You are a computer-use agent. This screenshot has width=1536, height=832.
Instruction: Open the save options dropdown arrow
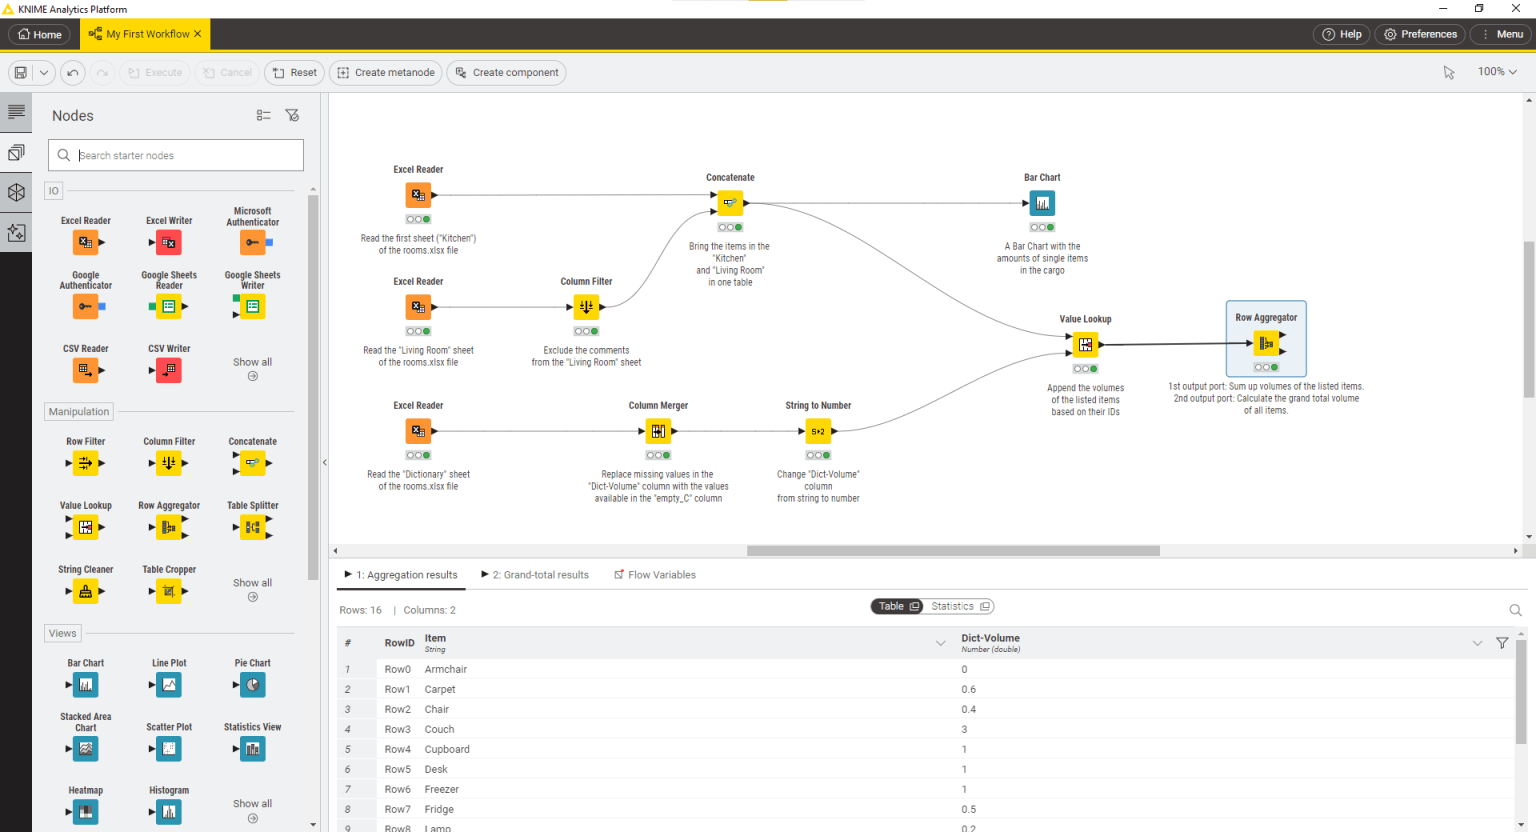44,73
